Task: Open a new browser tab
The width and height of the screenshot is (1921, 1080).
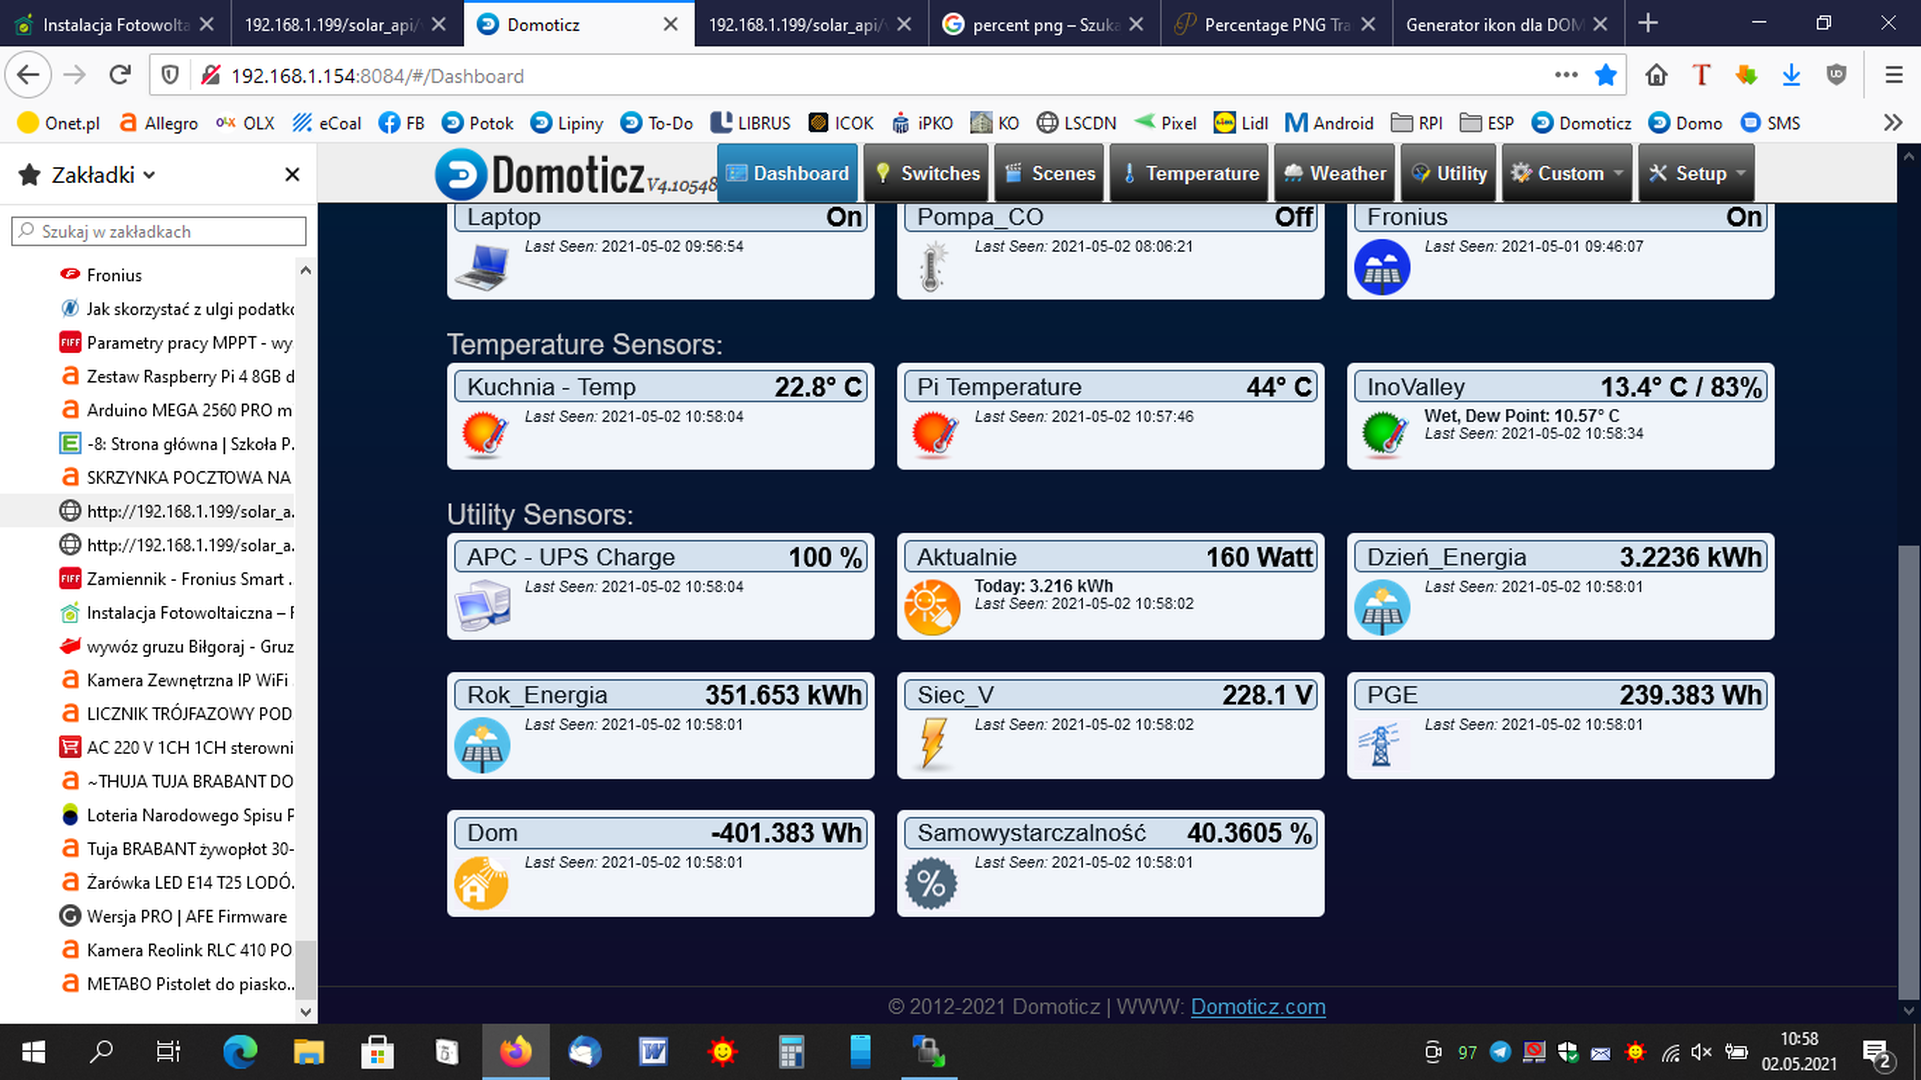Action: pyautogui.click(x=1648, y=23)
